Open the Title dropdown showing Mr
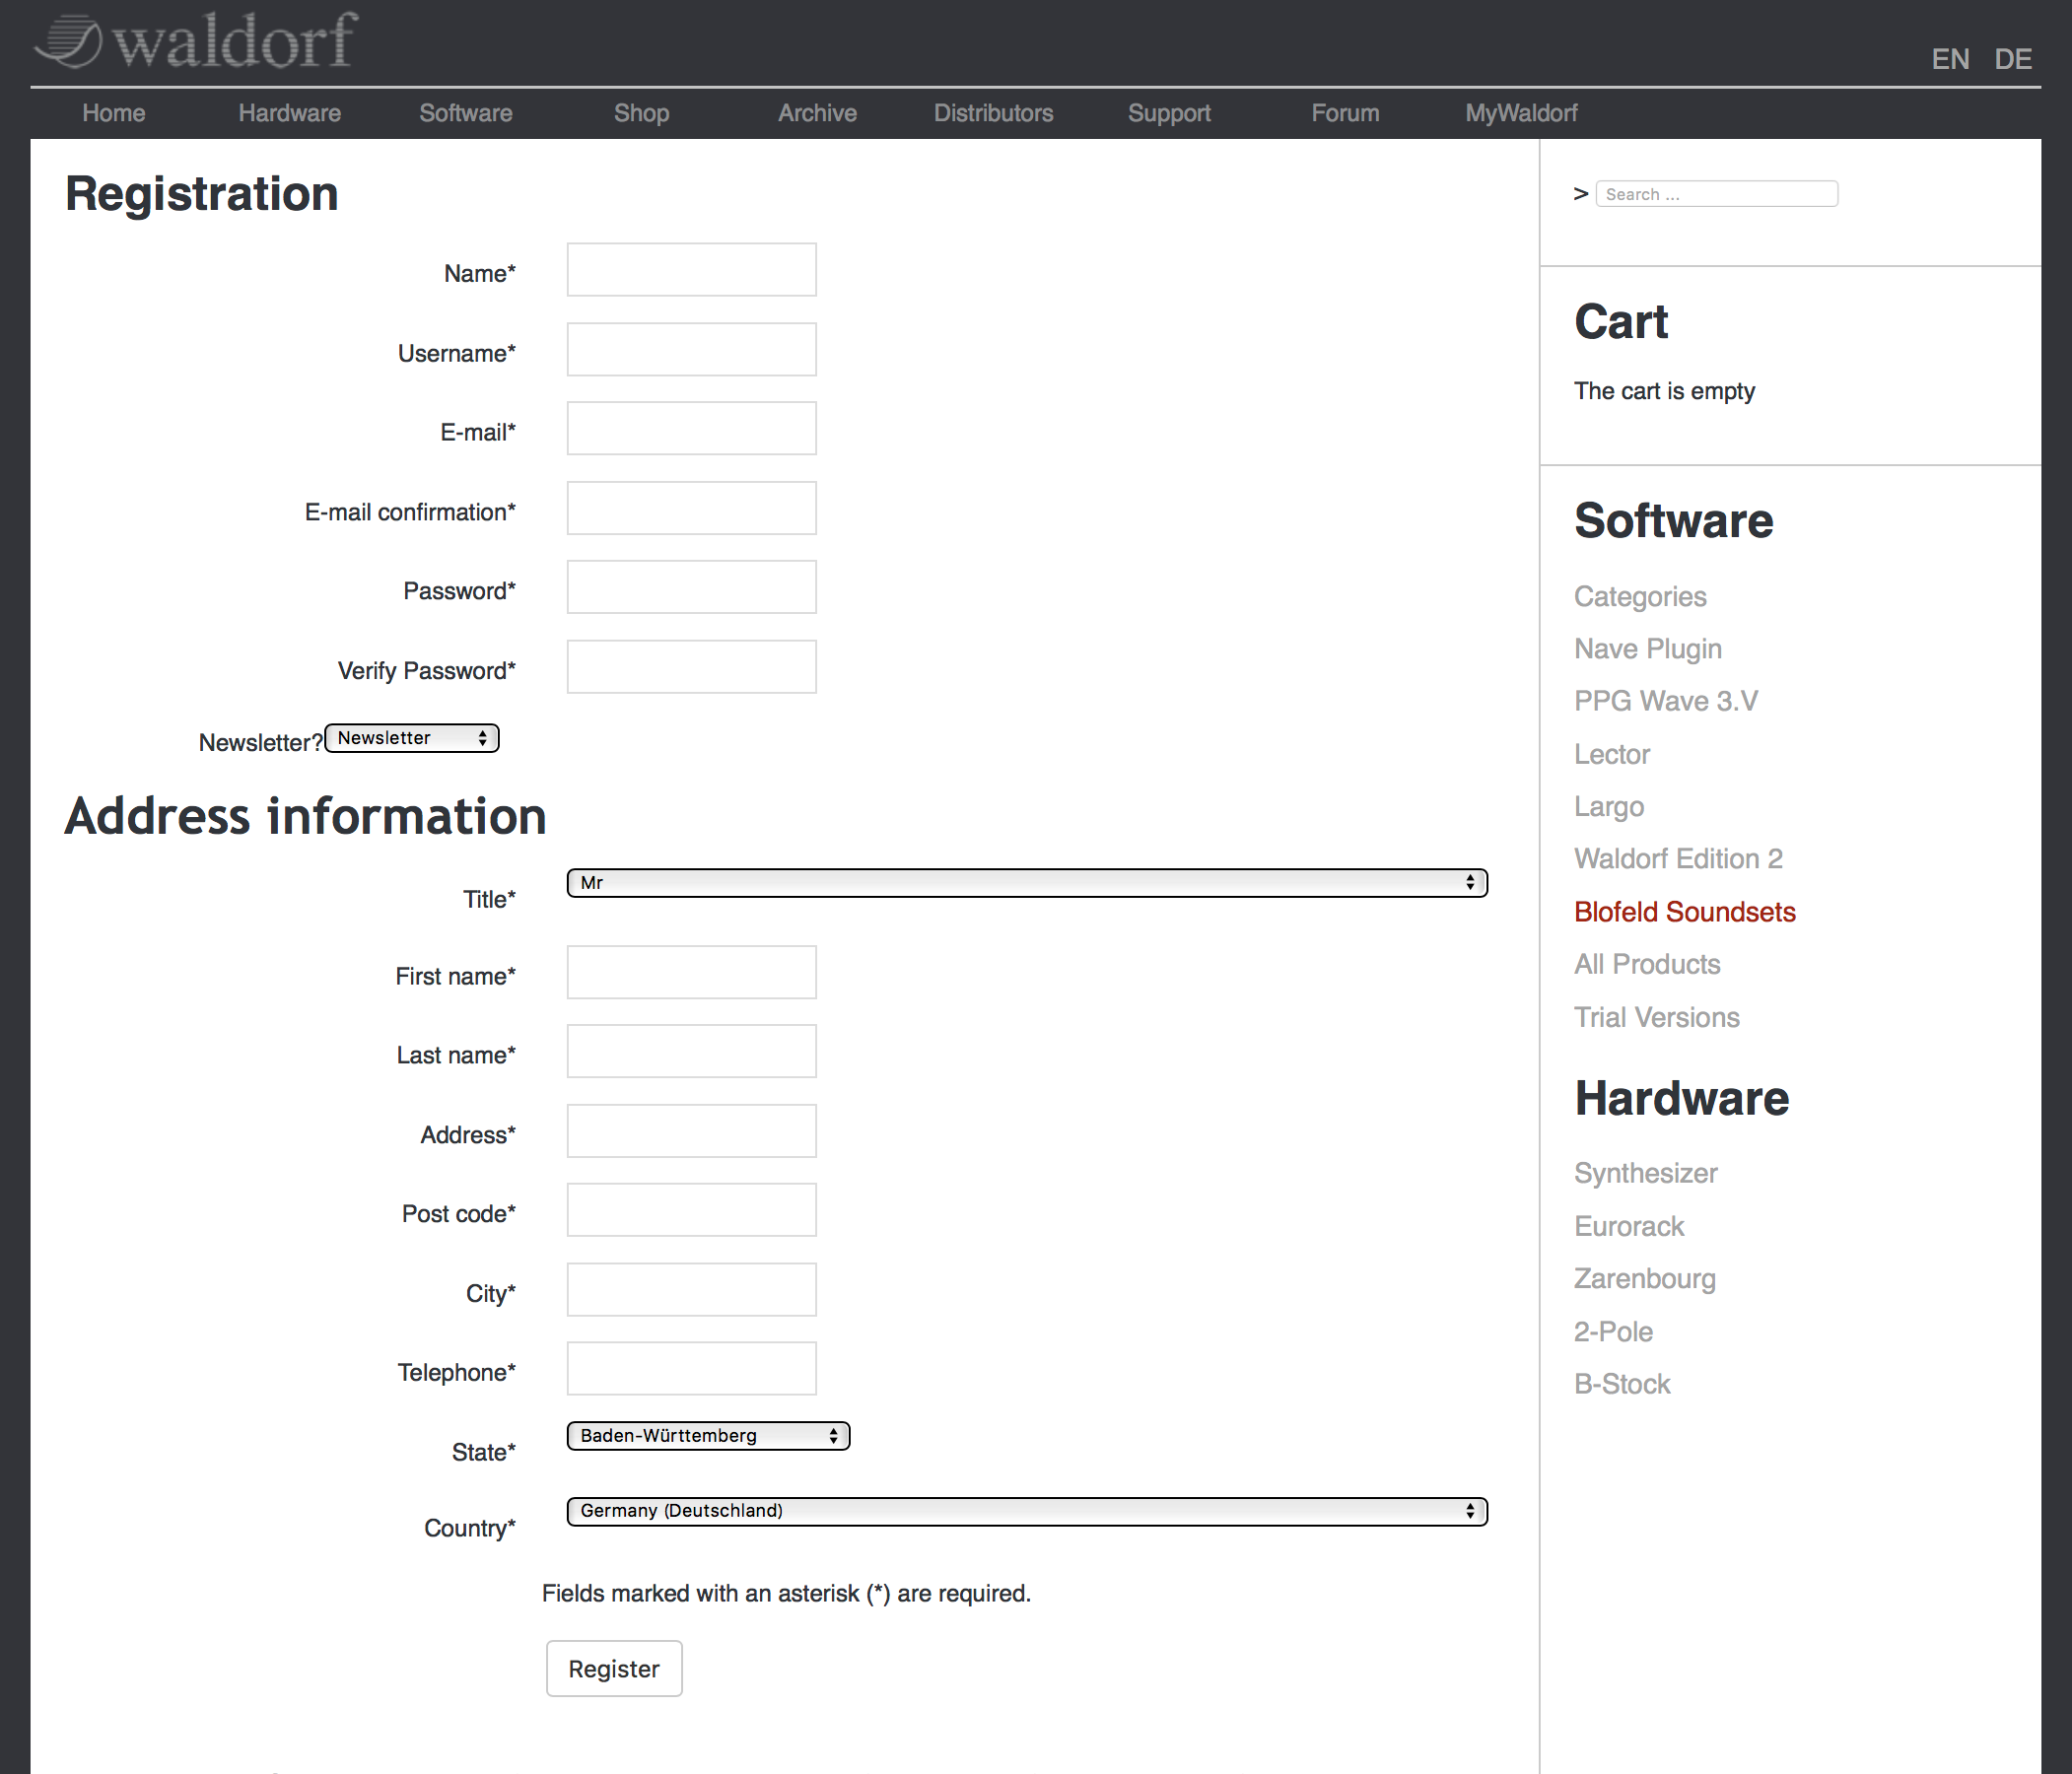 (x=1027, y=883)
